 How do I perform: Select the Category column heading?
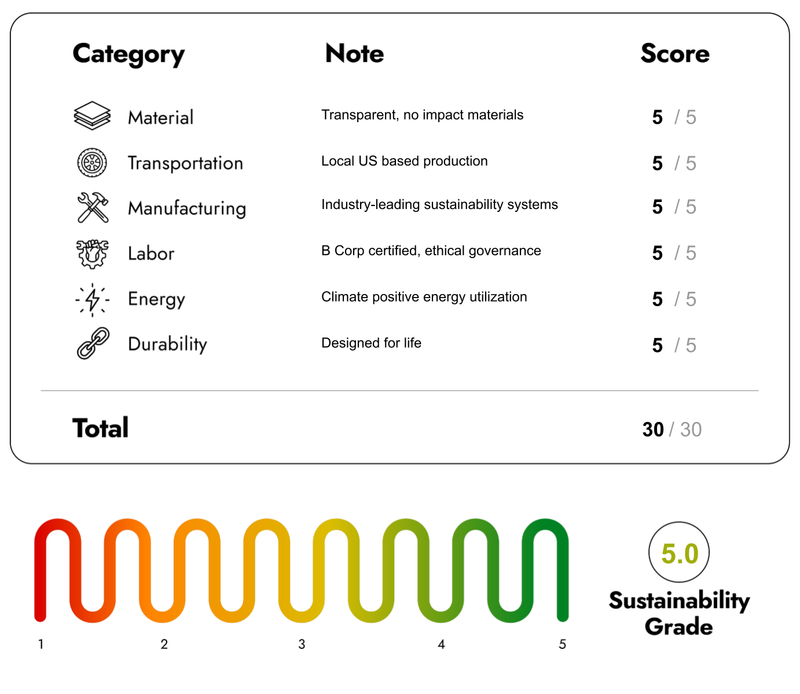click(x=129, y=54)
